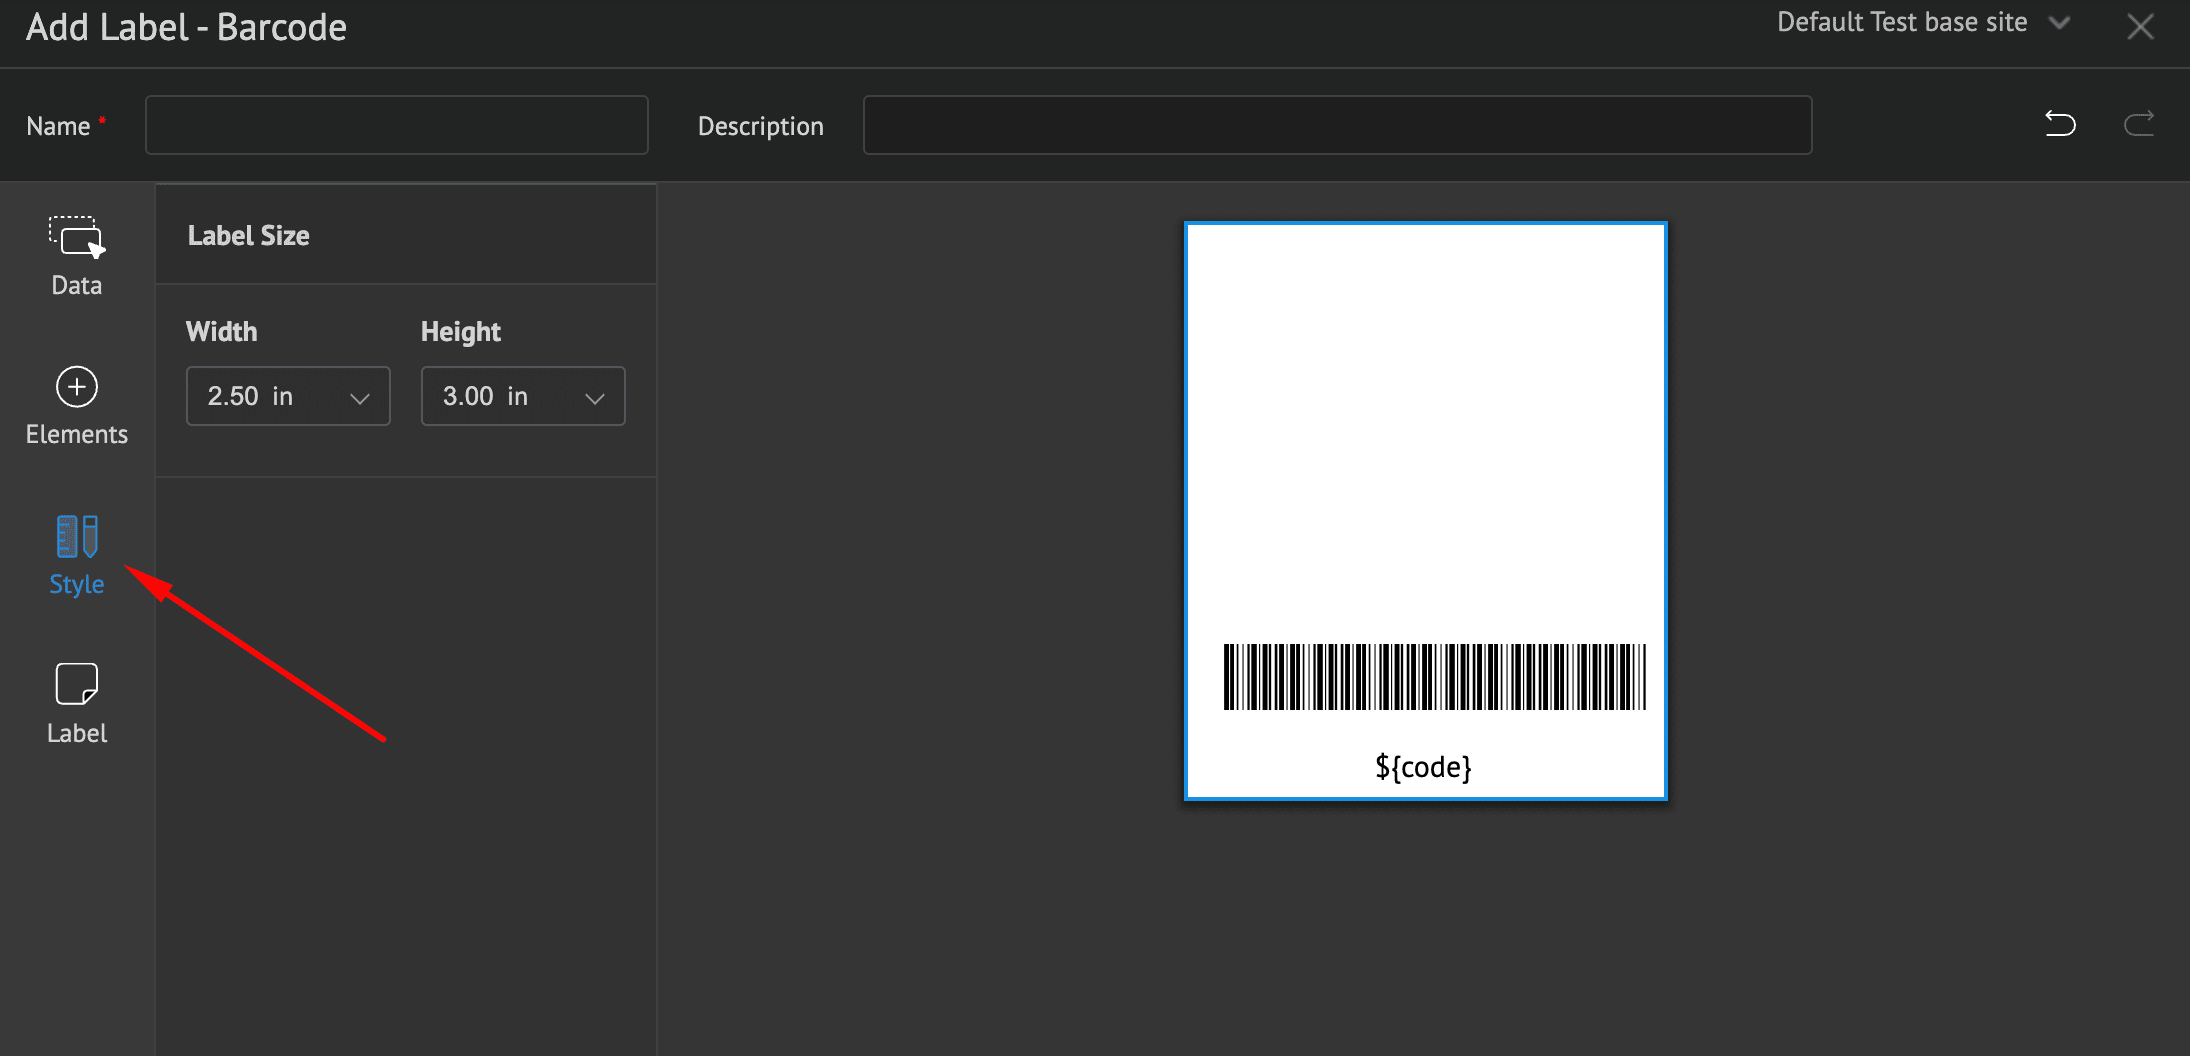The width and height of the screenshot is (2190, 1056).
Task: Open the Default Test base site selector text
Action: coord(1901,23)
